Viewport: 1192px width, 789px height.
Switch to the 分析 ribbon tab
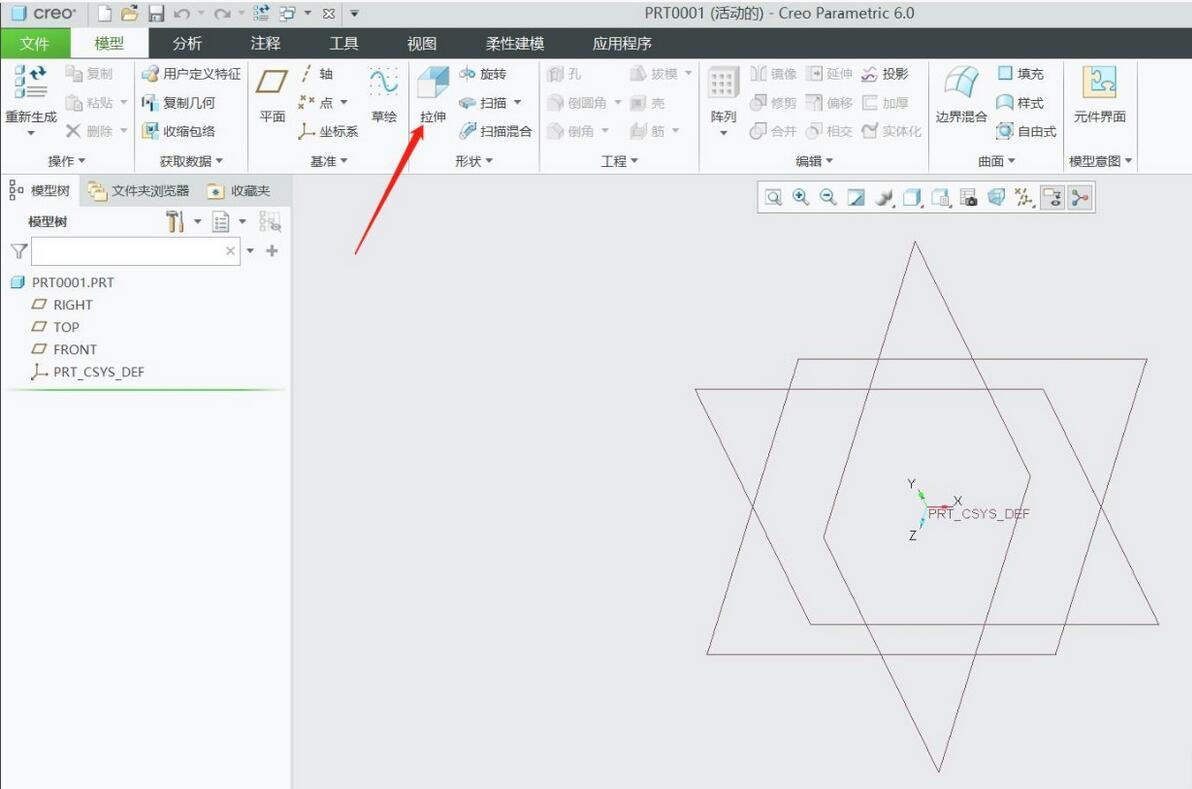(187, 43)
